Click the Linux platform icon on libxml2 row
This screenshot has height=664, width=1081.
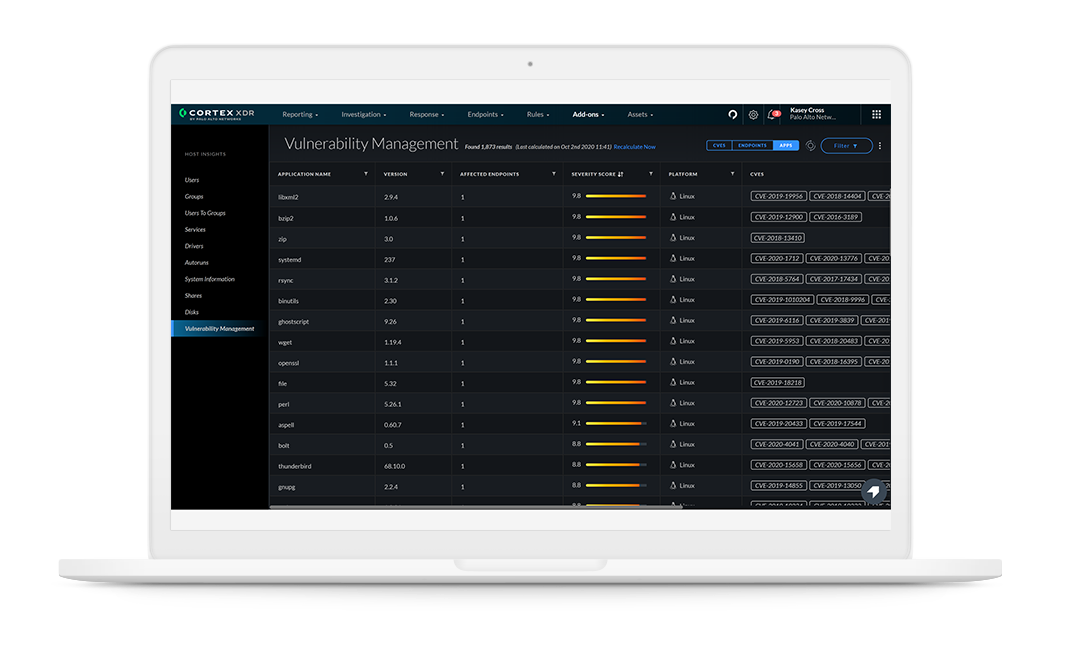[672, 196]
